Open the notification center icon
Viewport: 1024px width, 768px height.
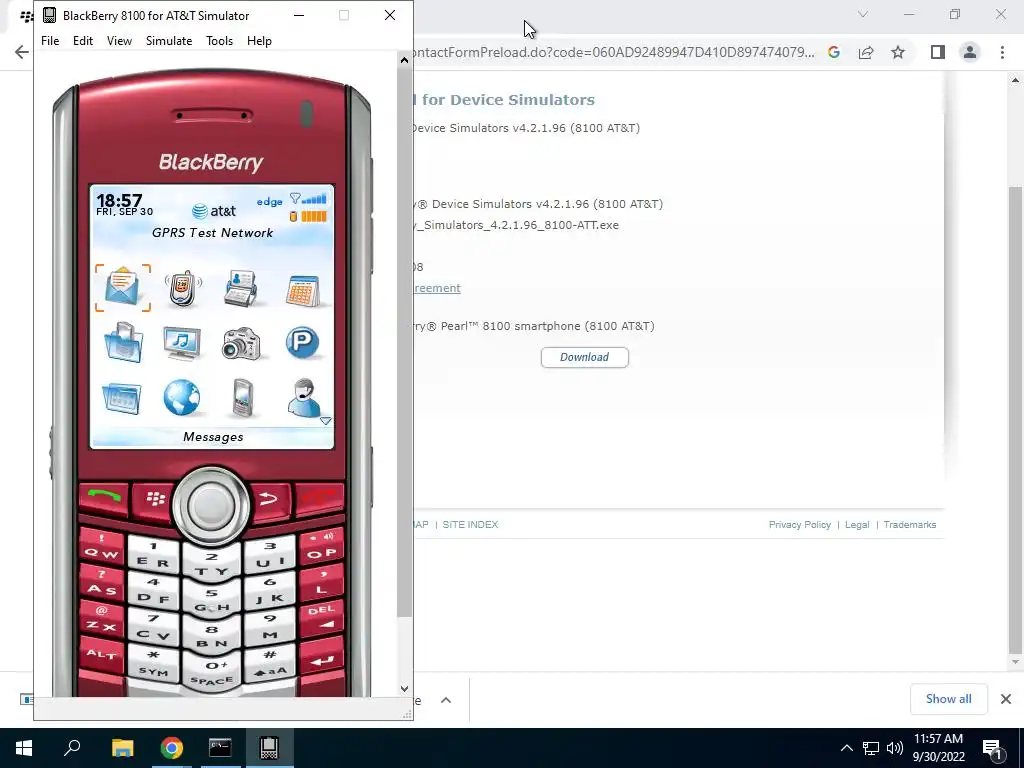(992, 748)
